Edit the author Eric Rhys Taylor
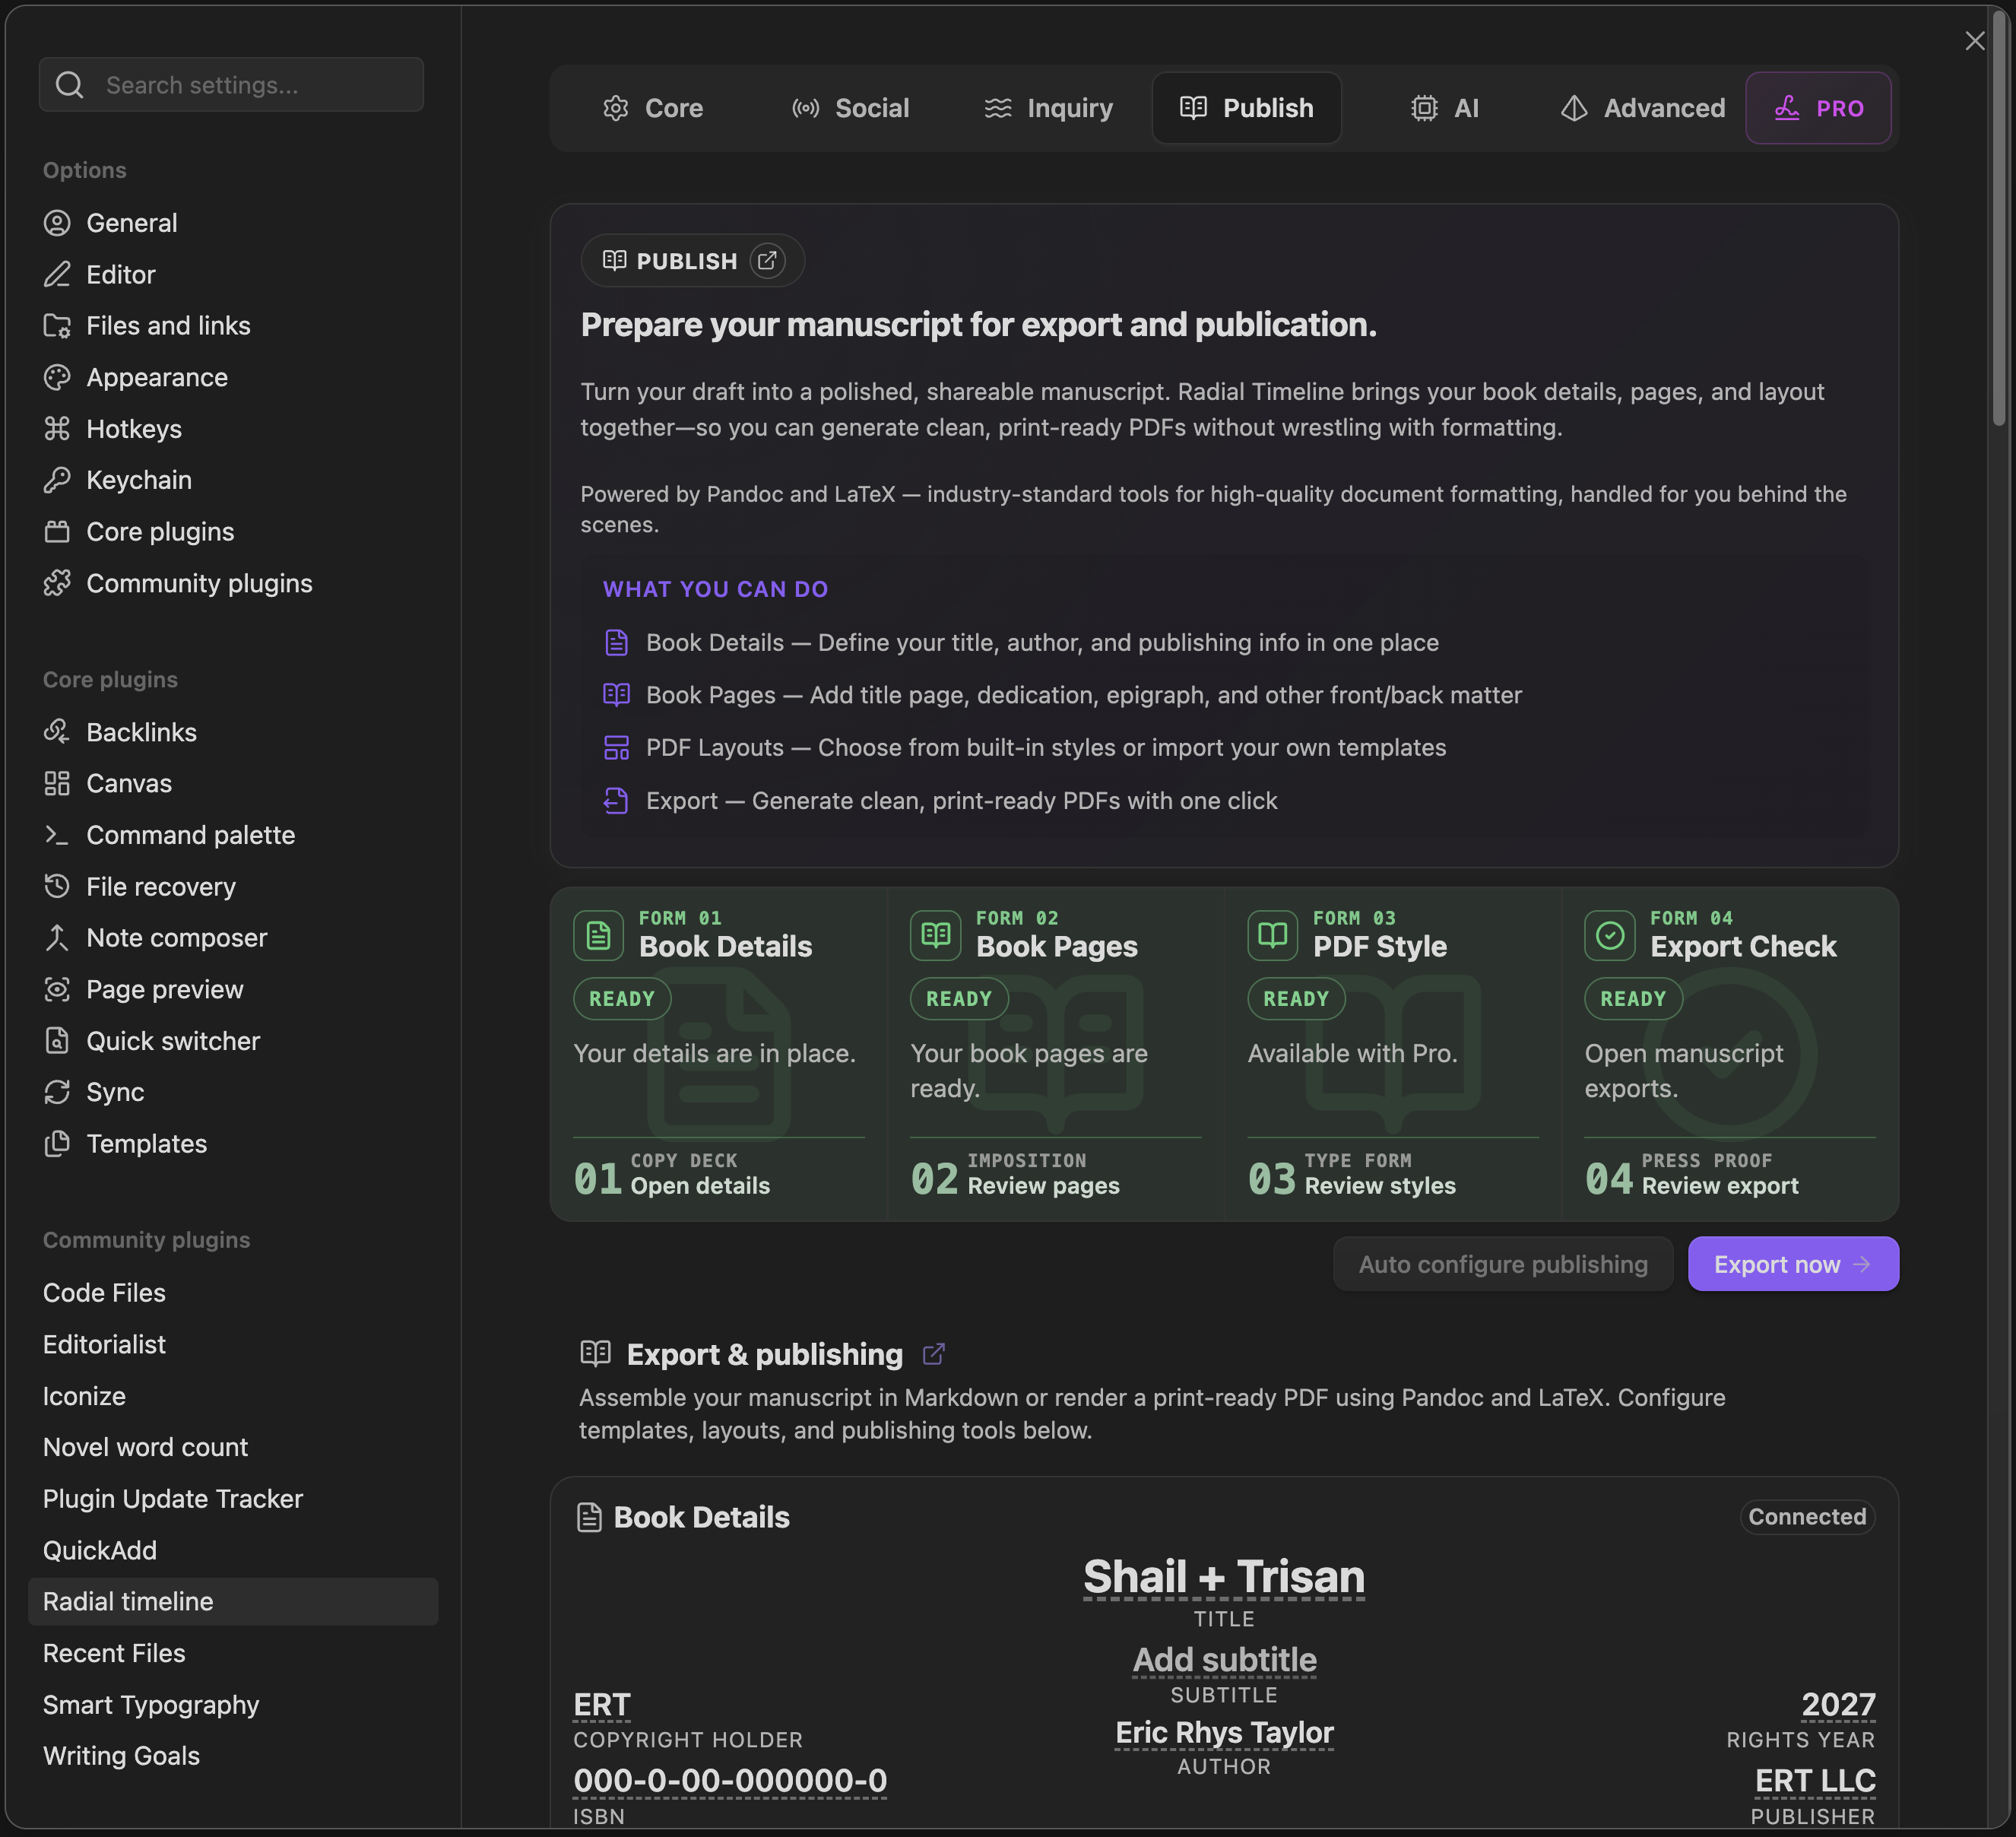 [1224, 1733]
